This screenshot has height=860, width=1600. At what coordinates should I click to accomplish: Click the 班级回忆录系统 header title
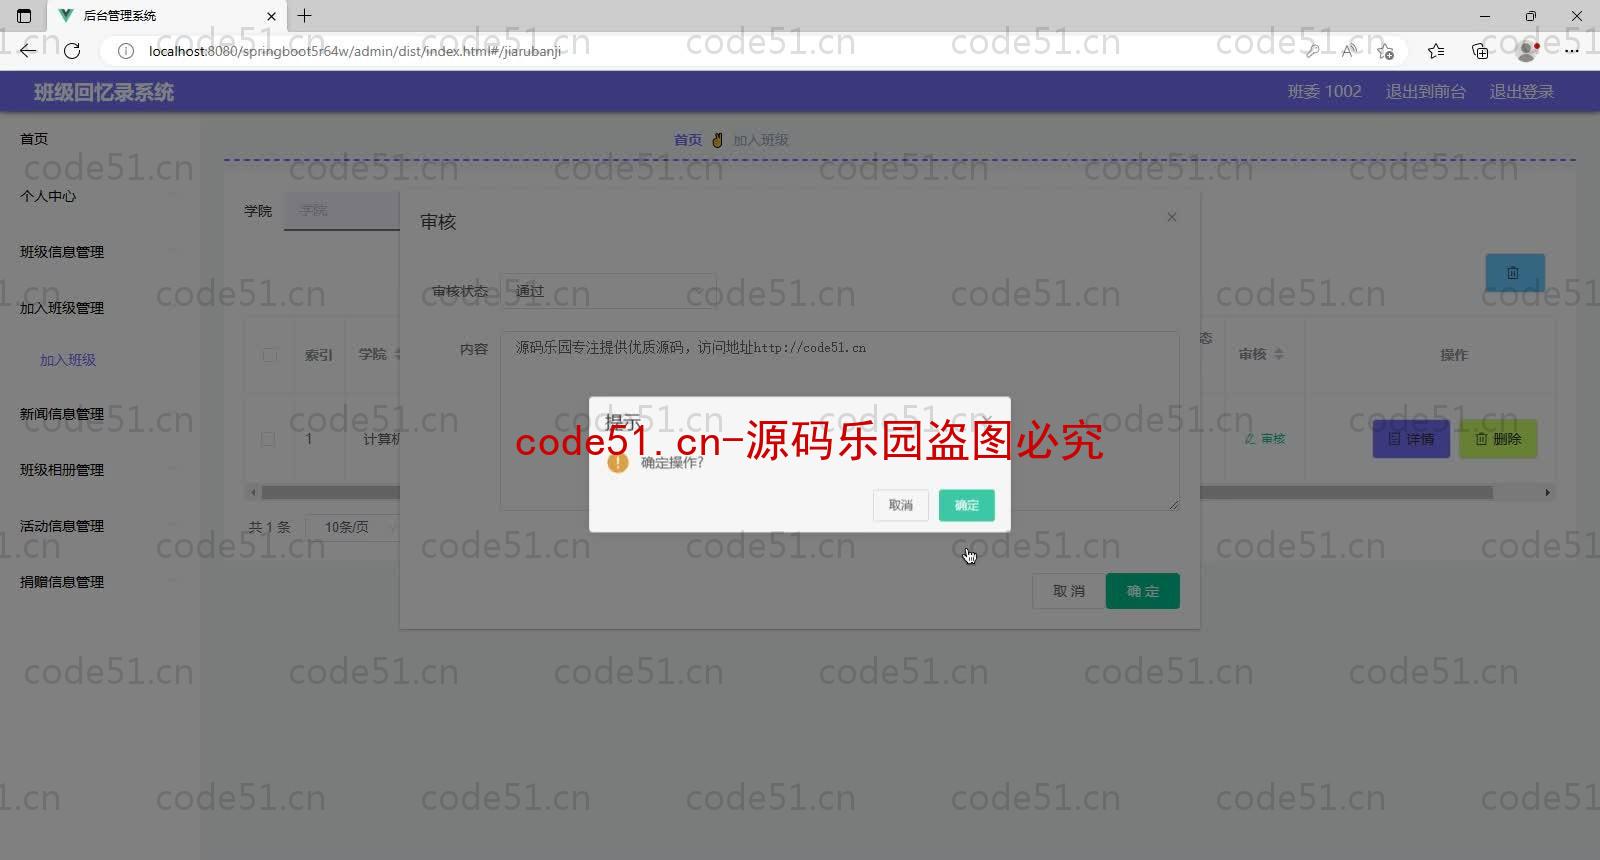[104, 92]
